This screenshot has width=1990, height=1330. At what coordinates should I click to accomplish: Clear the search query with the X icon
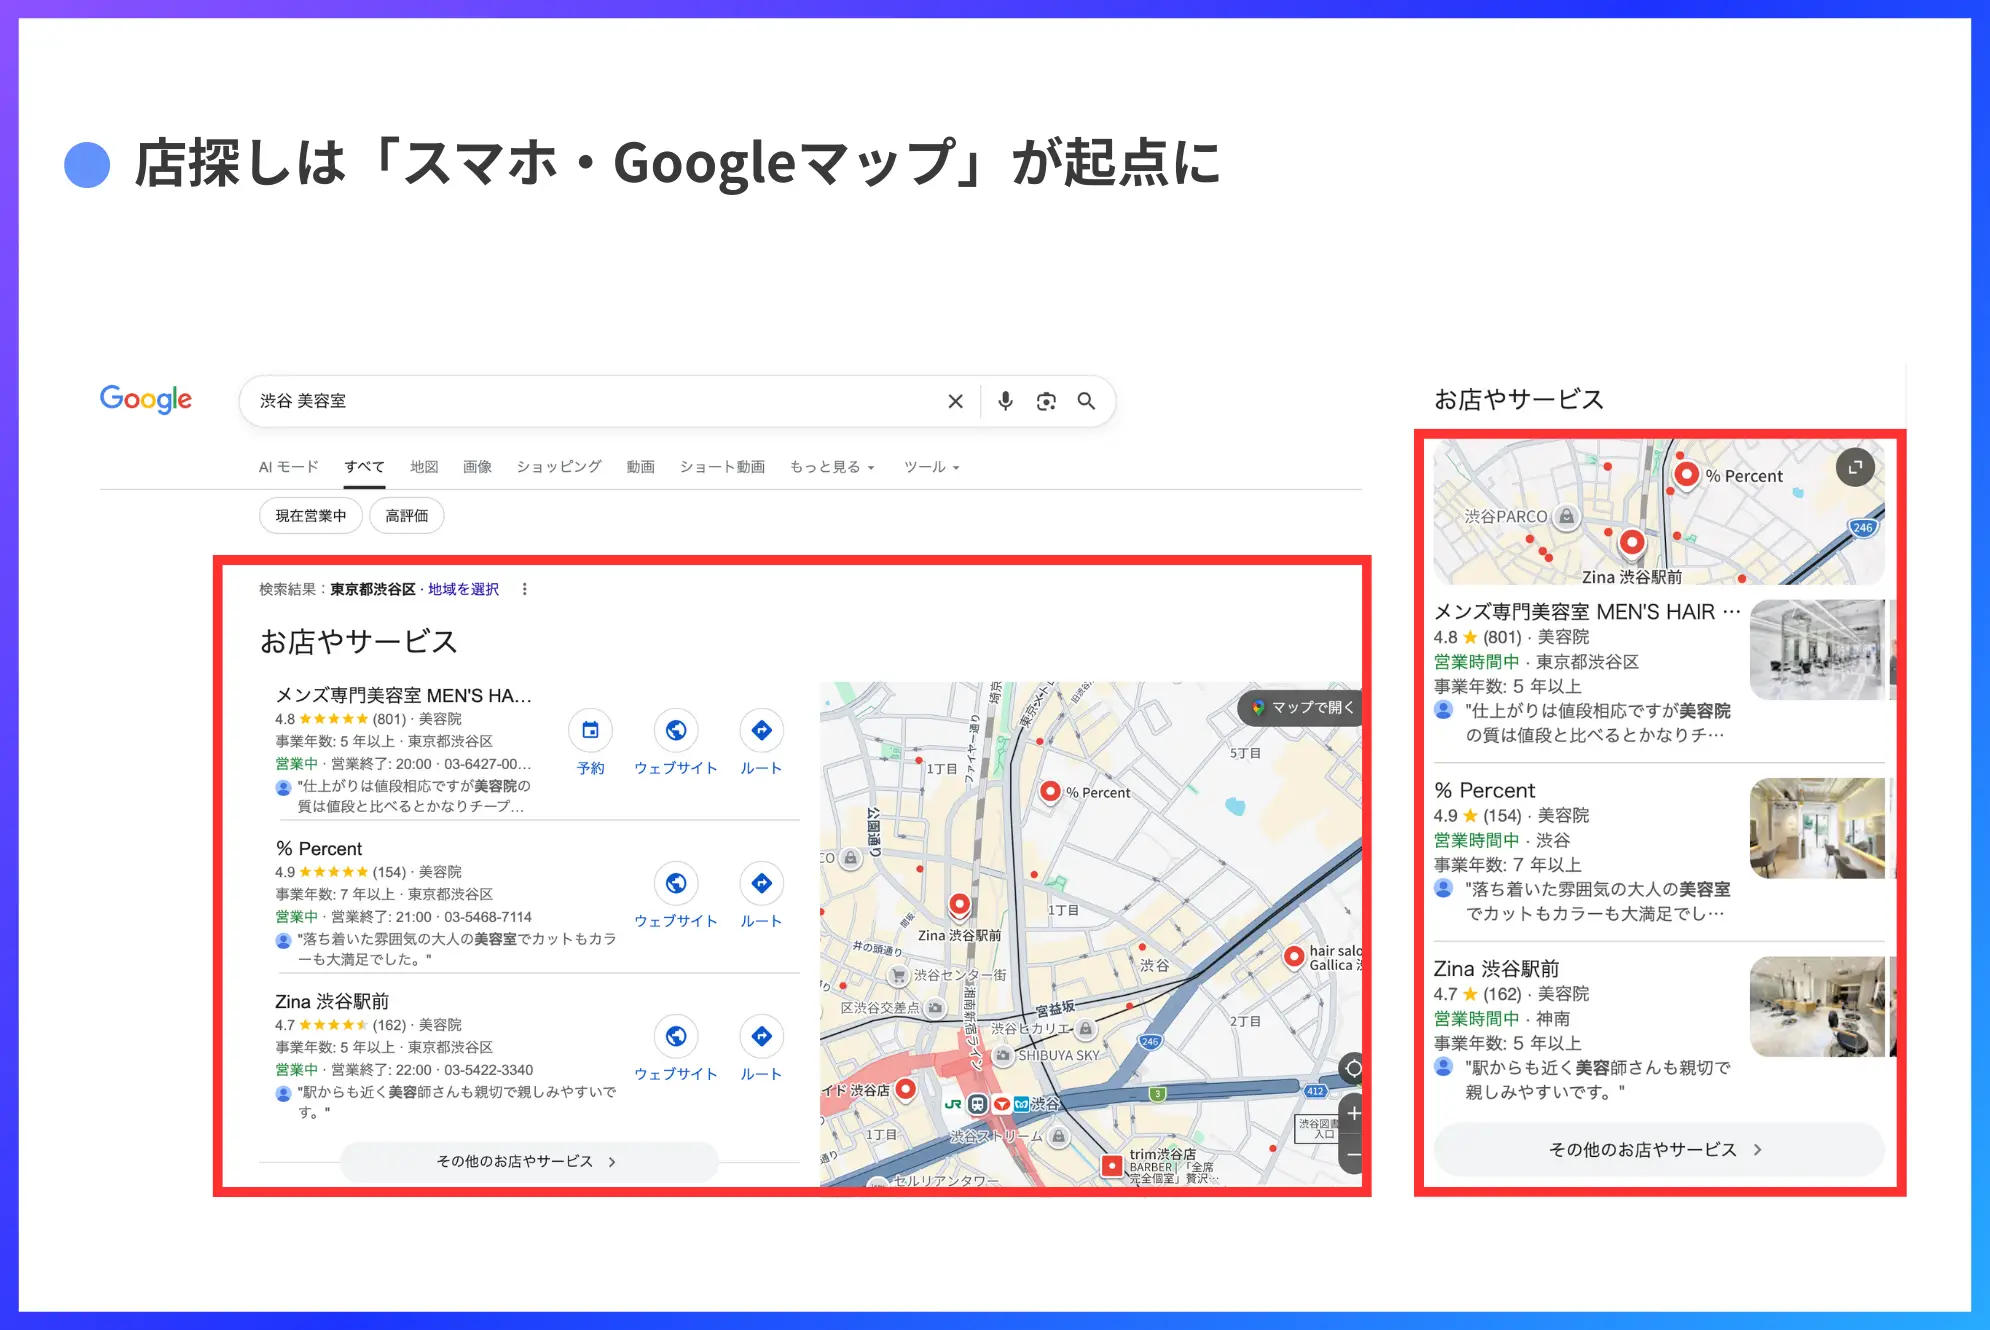(x=955, y=401)
